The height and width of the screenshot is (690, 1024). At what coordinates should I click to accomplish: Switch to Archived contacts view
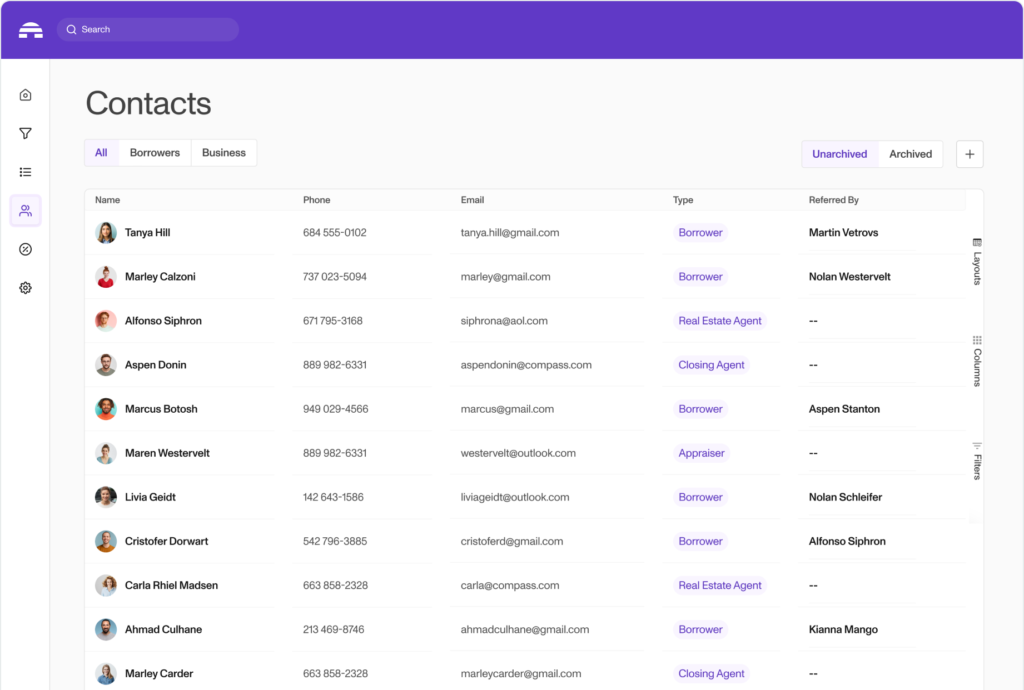(x=910, y=154)
